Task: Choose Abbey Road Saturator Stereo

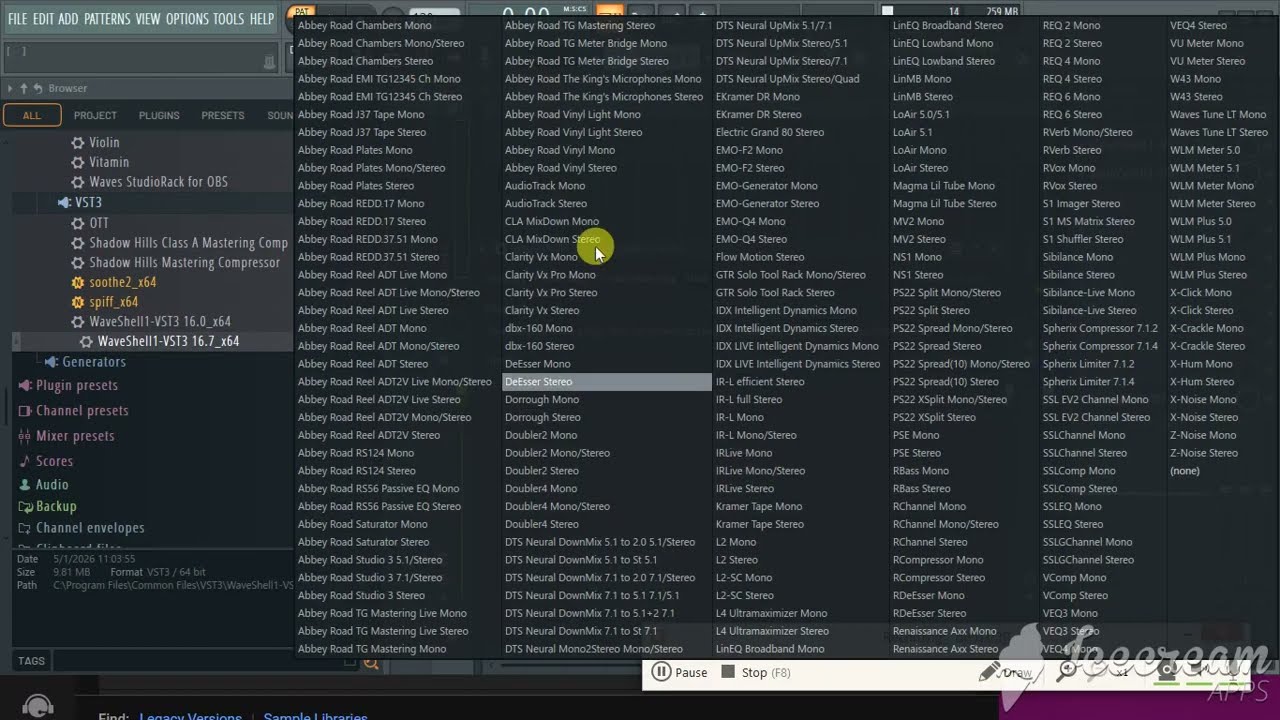Action: (364, 542)
